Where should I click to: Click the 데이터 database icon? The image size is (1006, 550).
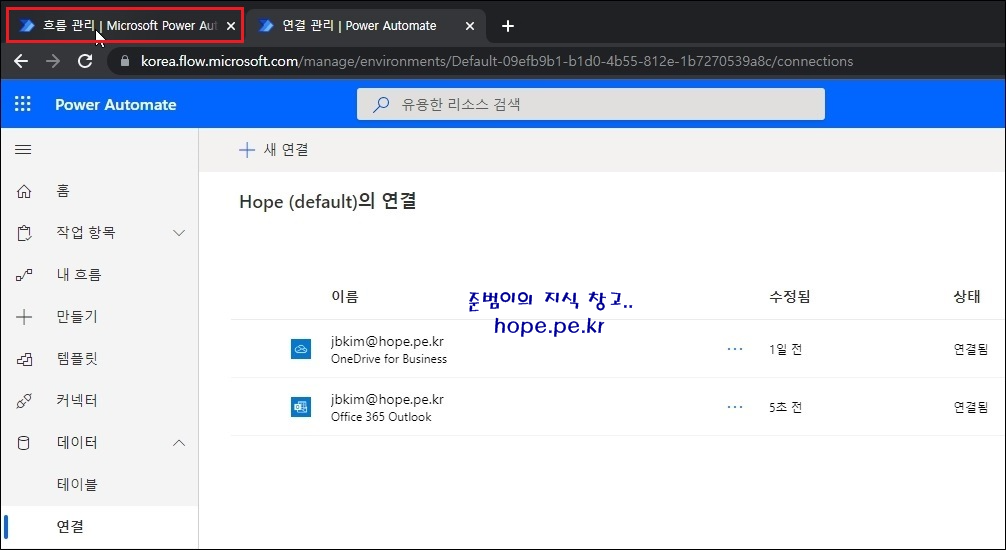[x=24, y=443]
